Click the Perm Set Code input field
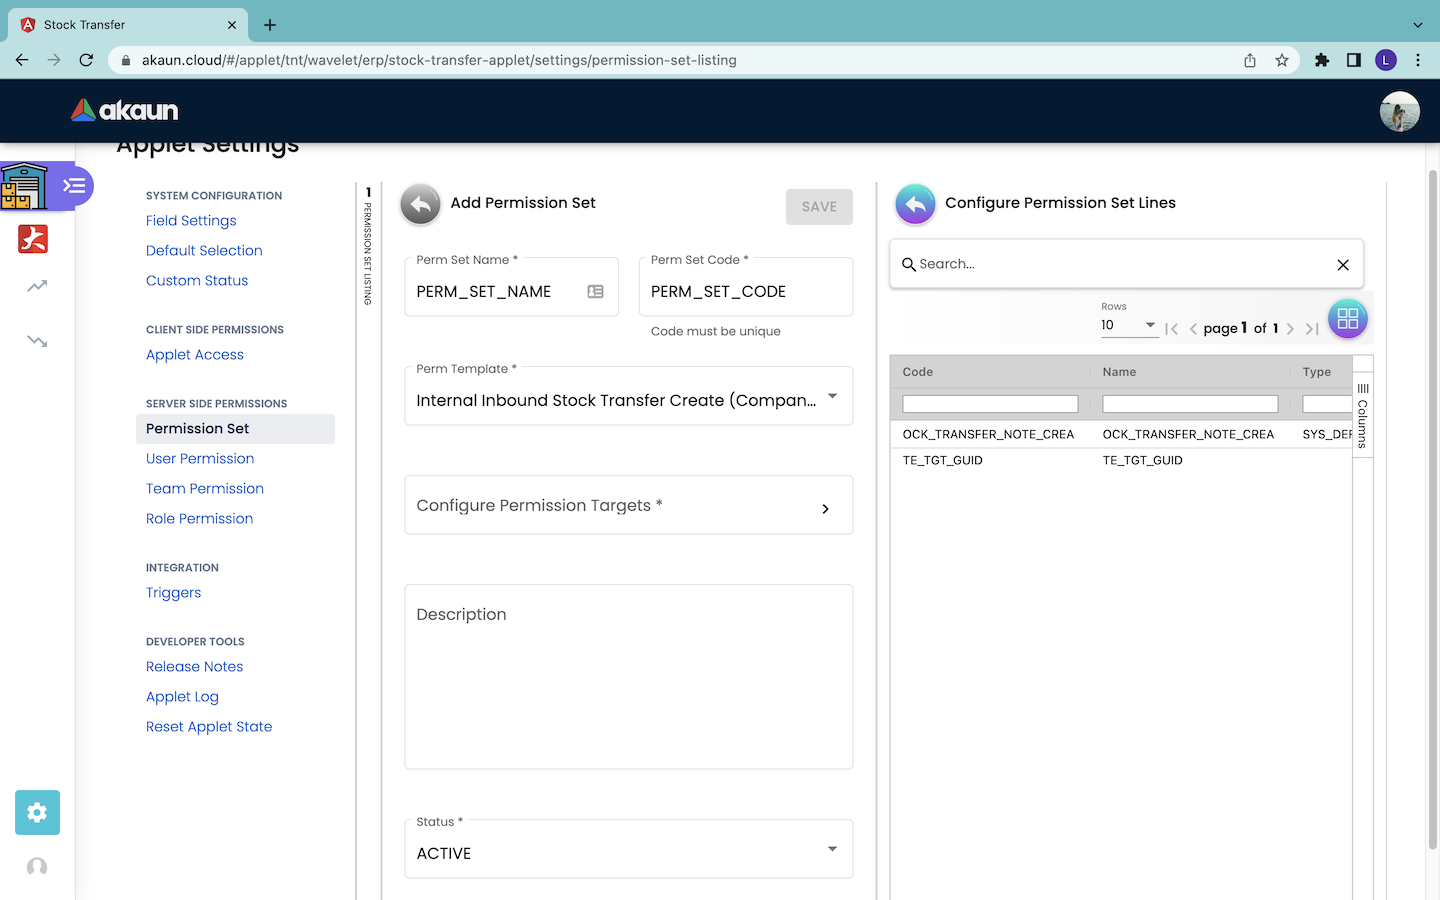The width and height of the screenshot is (1440, 900). pyautogui.click(x=745, y=292)
